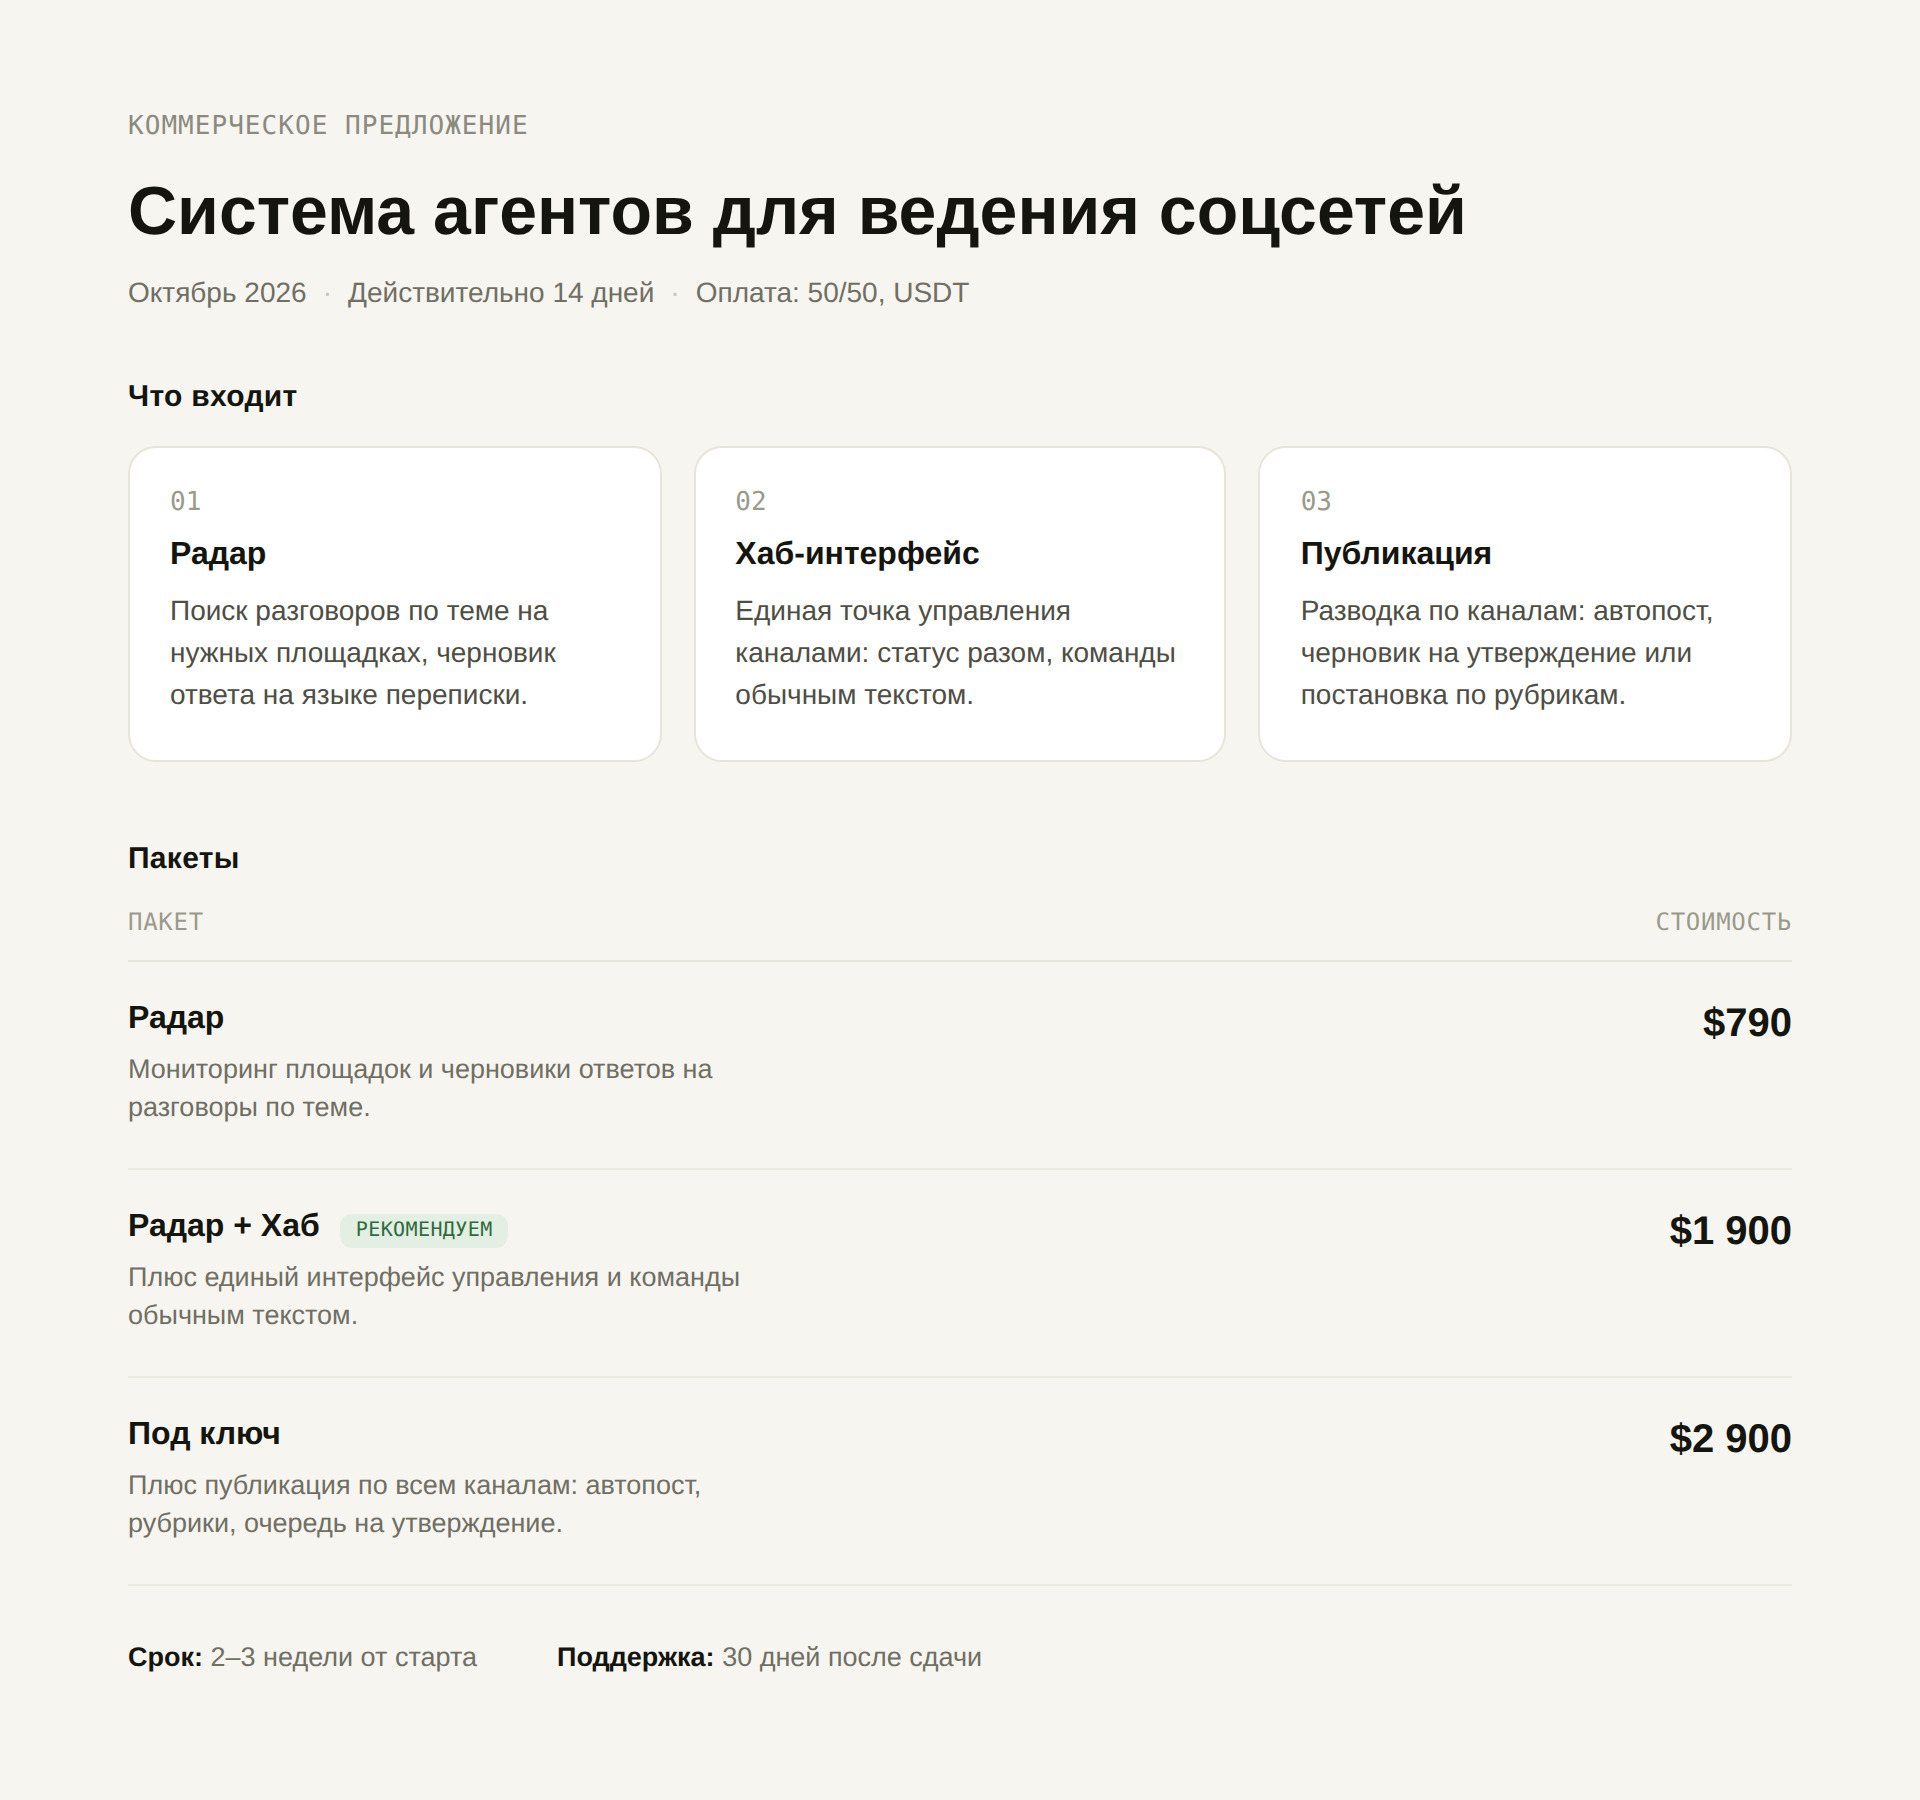Click the 'Пакеты' section heading
Image resolution: width=1920 pixels, height=1800 pixels.
pyautogui.click(x=183, y=858)
